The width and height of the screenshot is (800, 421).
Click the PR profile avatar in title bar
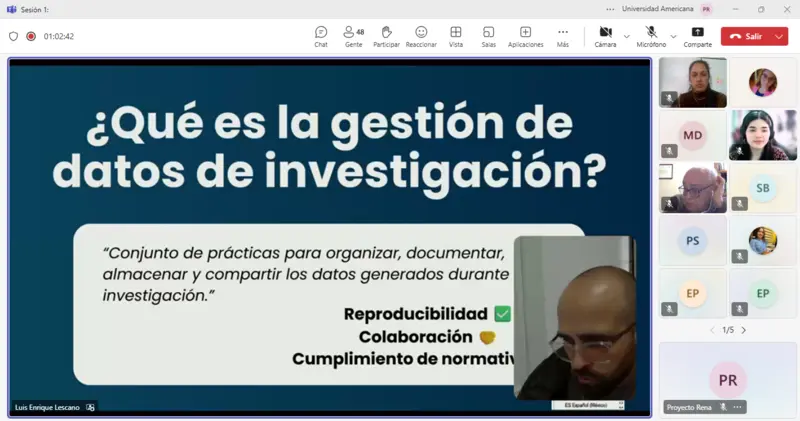coord(706,9)
